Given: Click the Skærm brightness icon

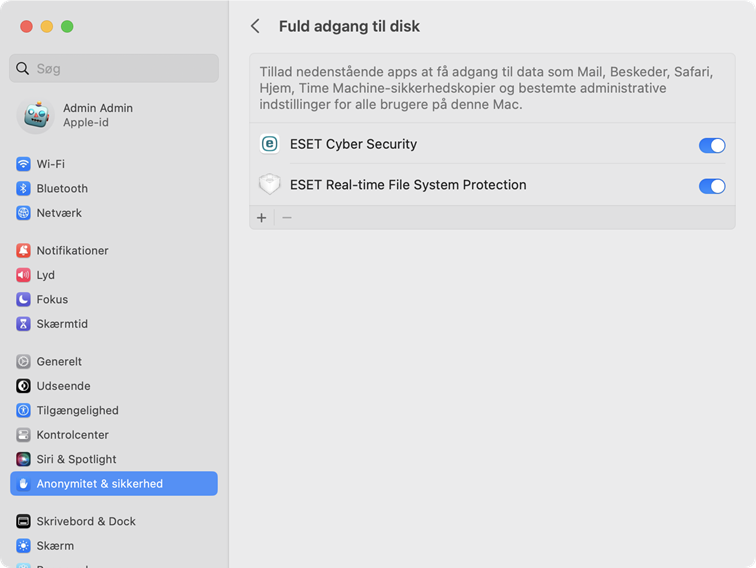Looking at the screenshot, I should point(23,545).
